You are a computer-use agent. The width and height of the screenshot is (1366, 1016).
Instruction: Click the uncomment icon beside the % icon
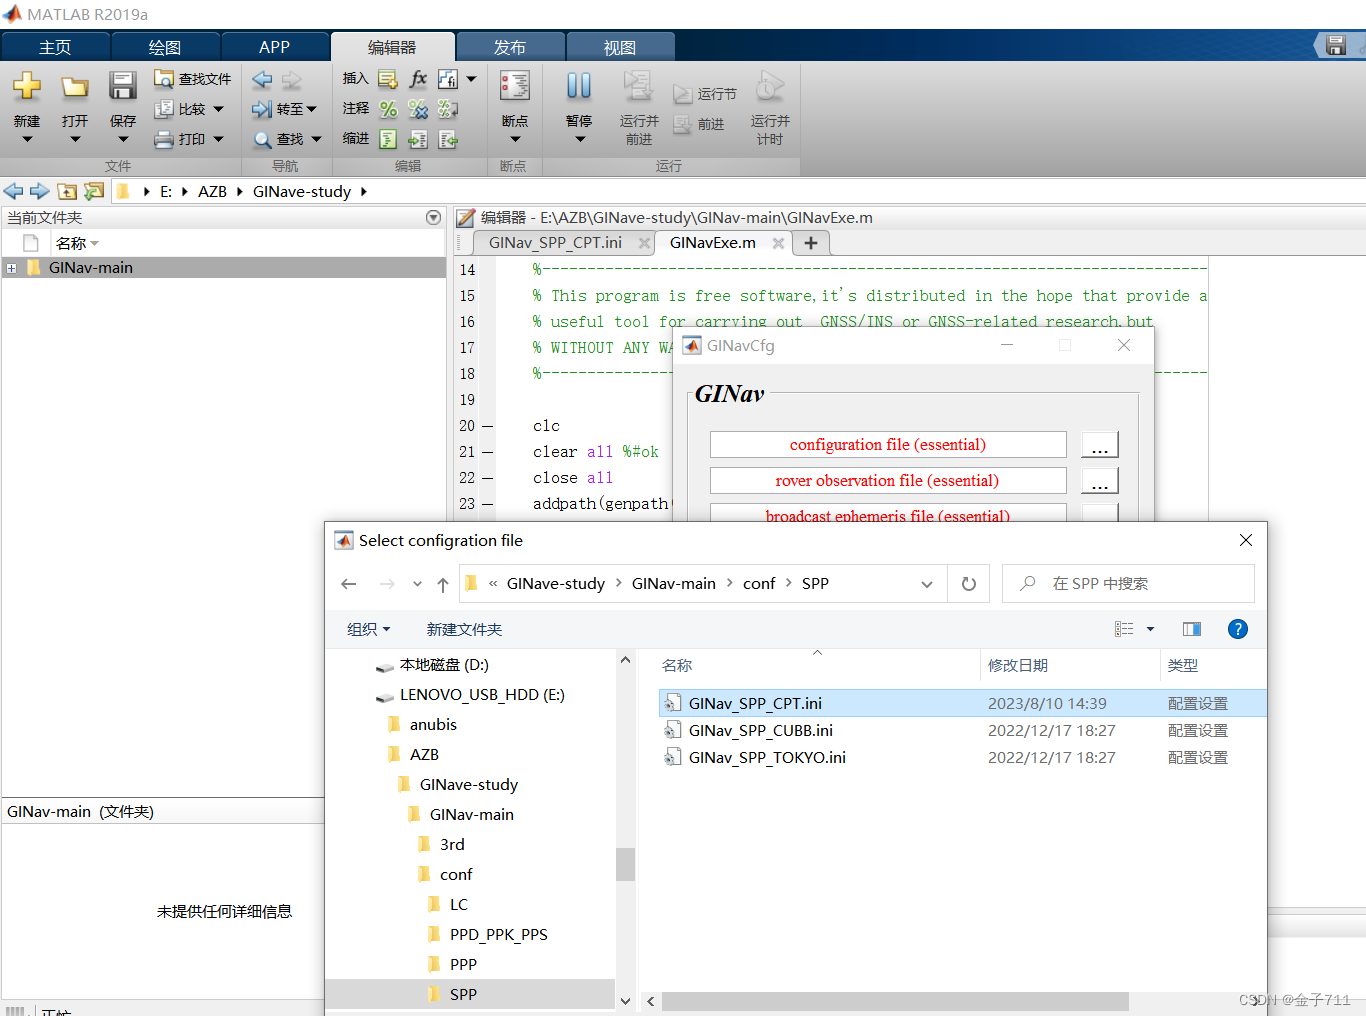[x=418, y=109]
